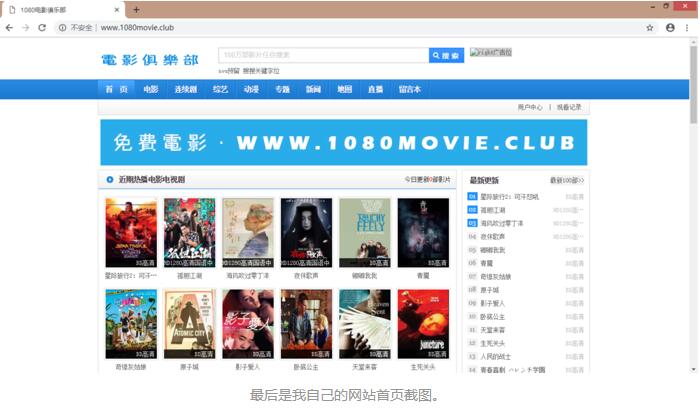Click the movie search input field
Screen dimensions: 700x415
(323, 55)
